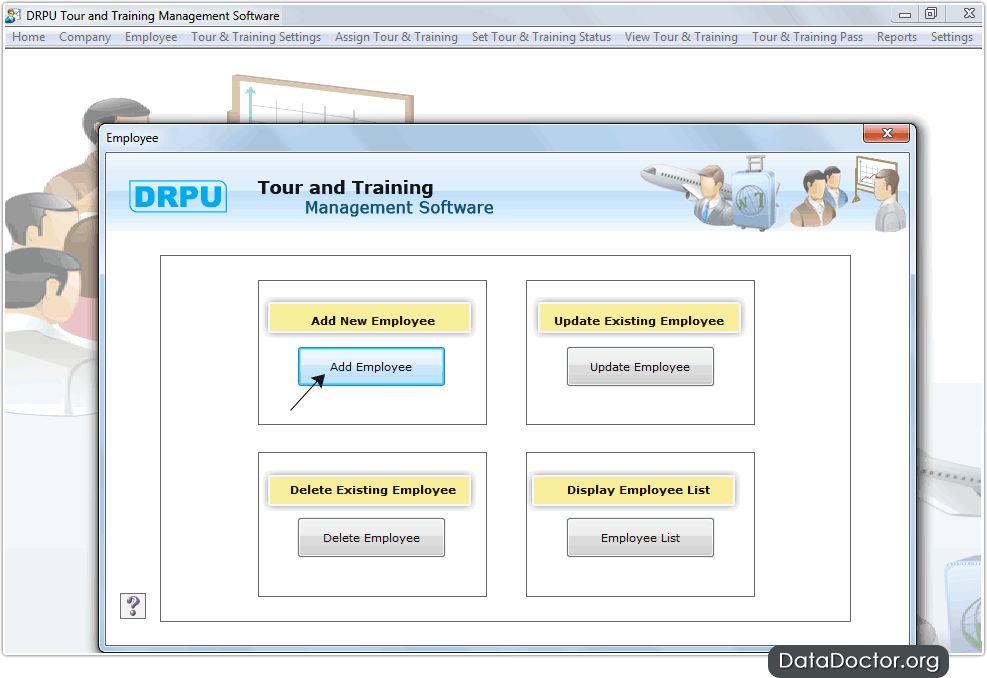The height and width of the screenshot is (678, 987).
Task: Click the Delete Employee button
Action: coord(371,538)
